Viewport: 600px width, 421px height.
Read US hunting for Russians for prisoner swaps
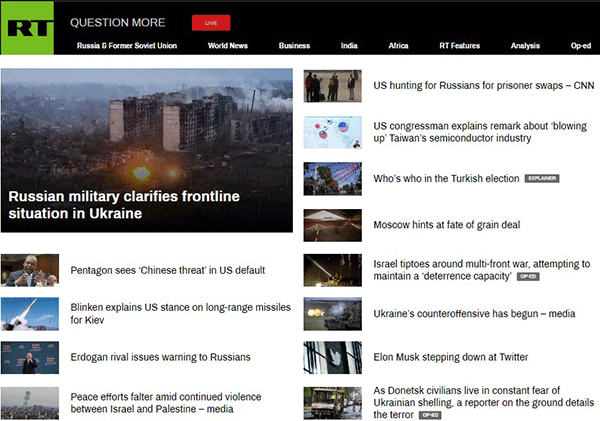tap(484, 85)
